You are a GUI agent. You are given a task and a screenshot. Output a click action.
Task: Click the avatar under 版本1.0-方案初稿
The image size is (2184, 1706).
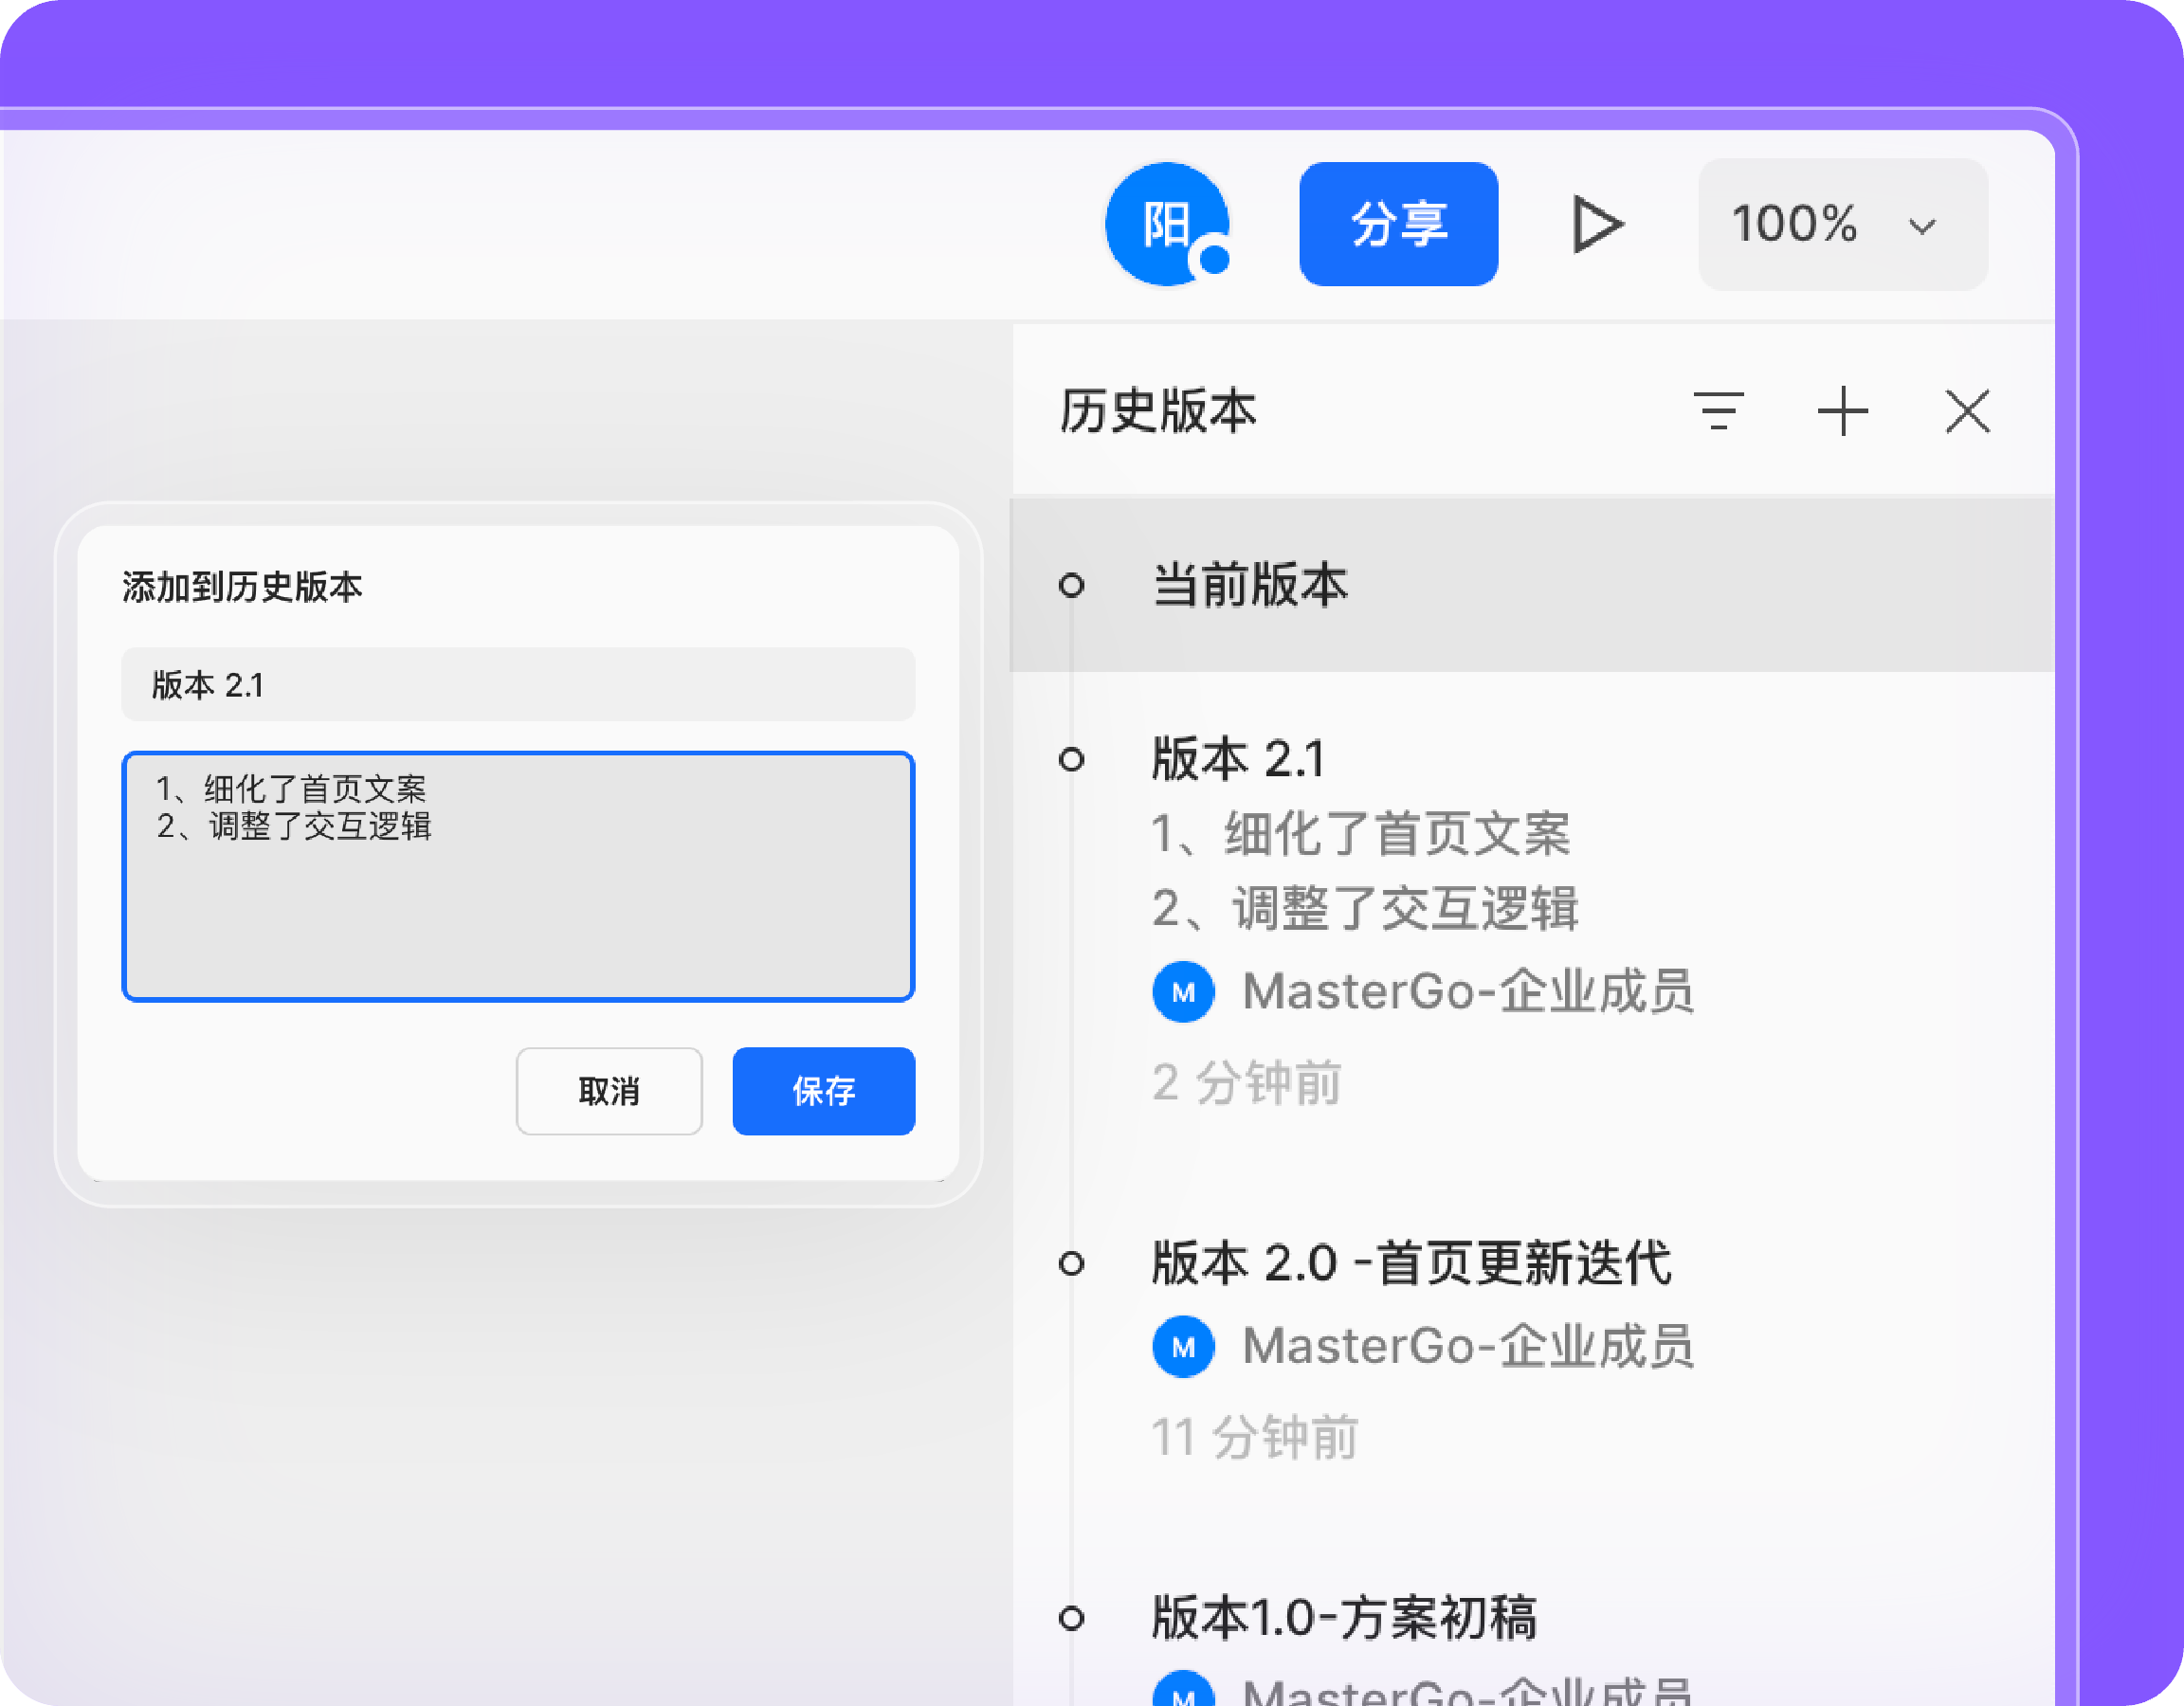(1183, 1690)
